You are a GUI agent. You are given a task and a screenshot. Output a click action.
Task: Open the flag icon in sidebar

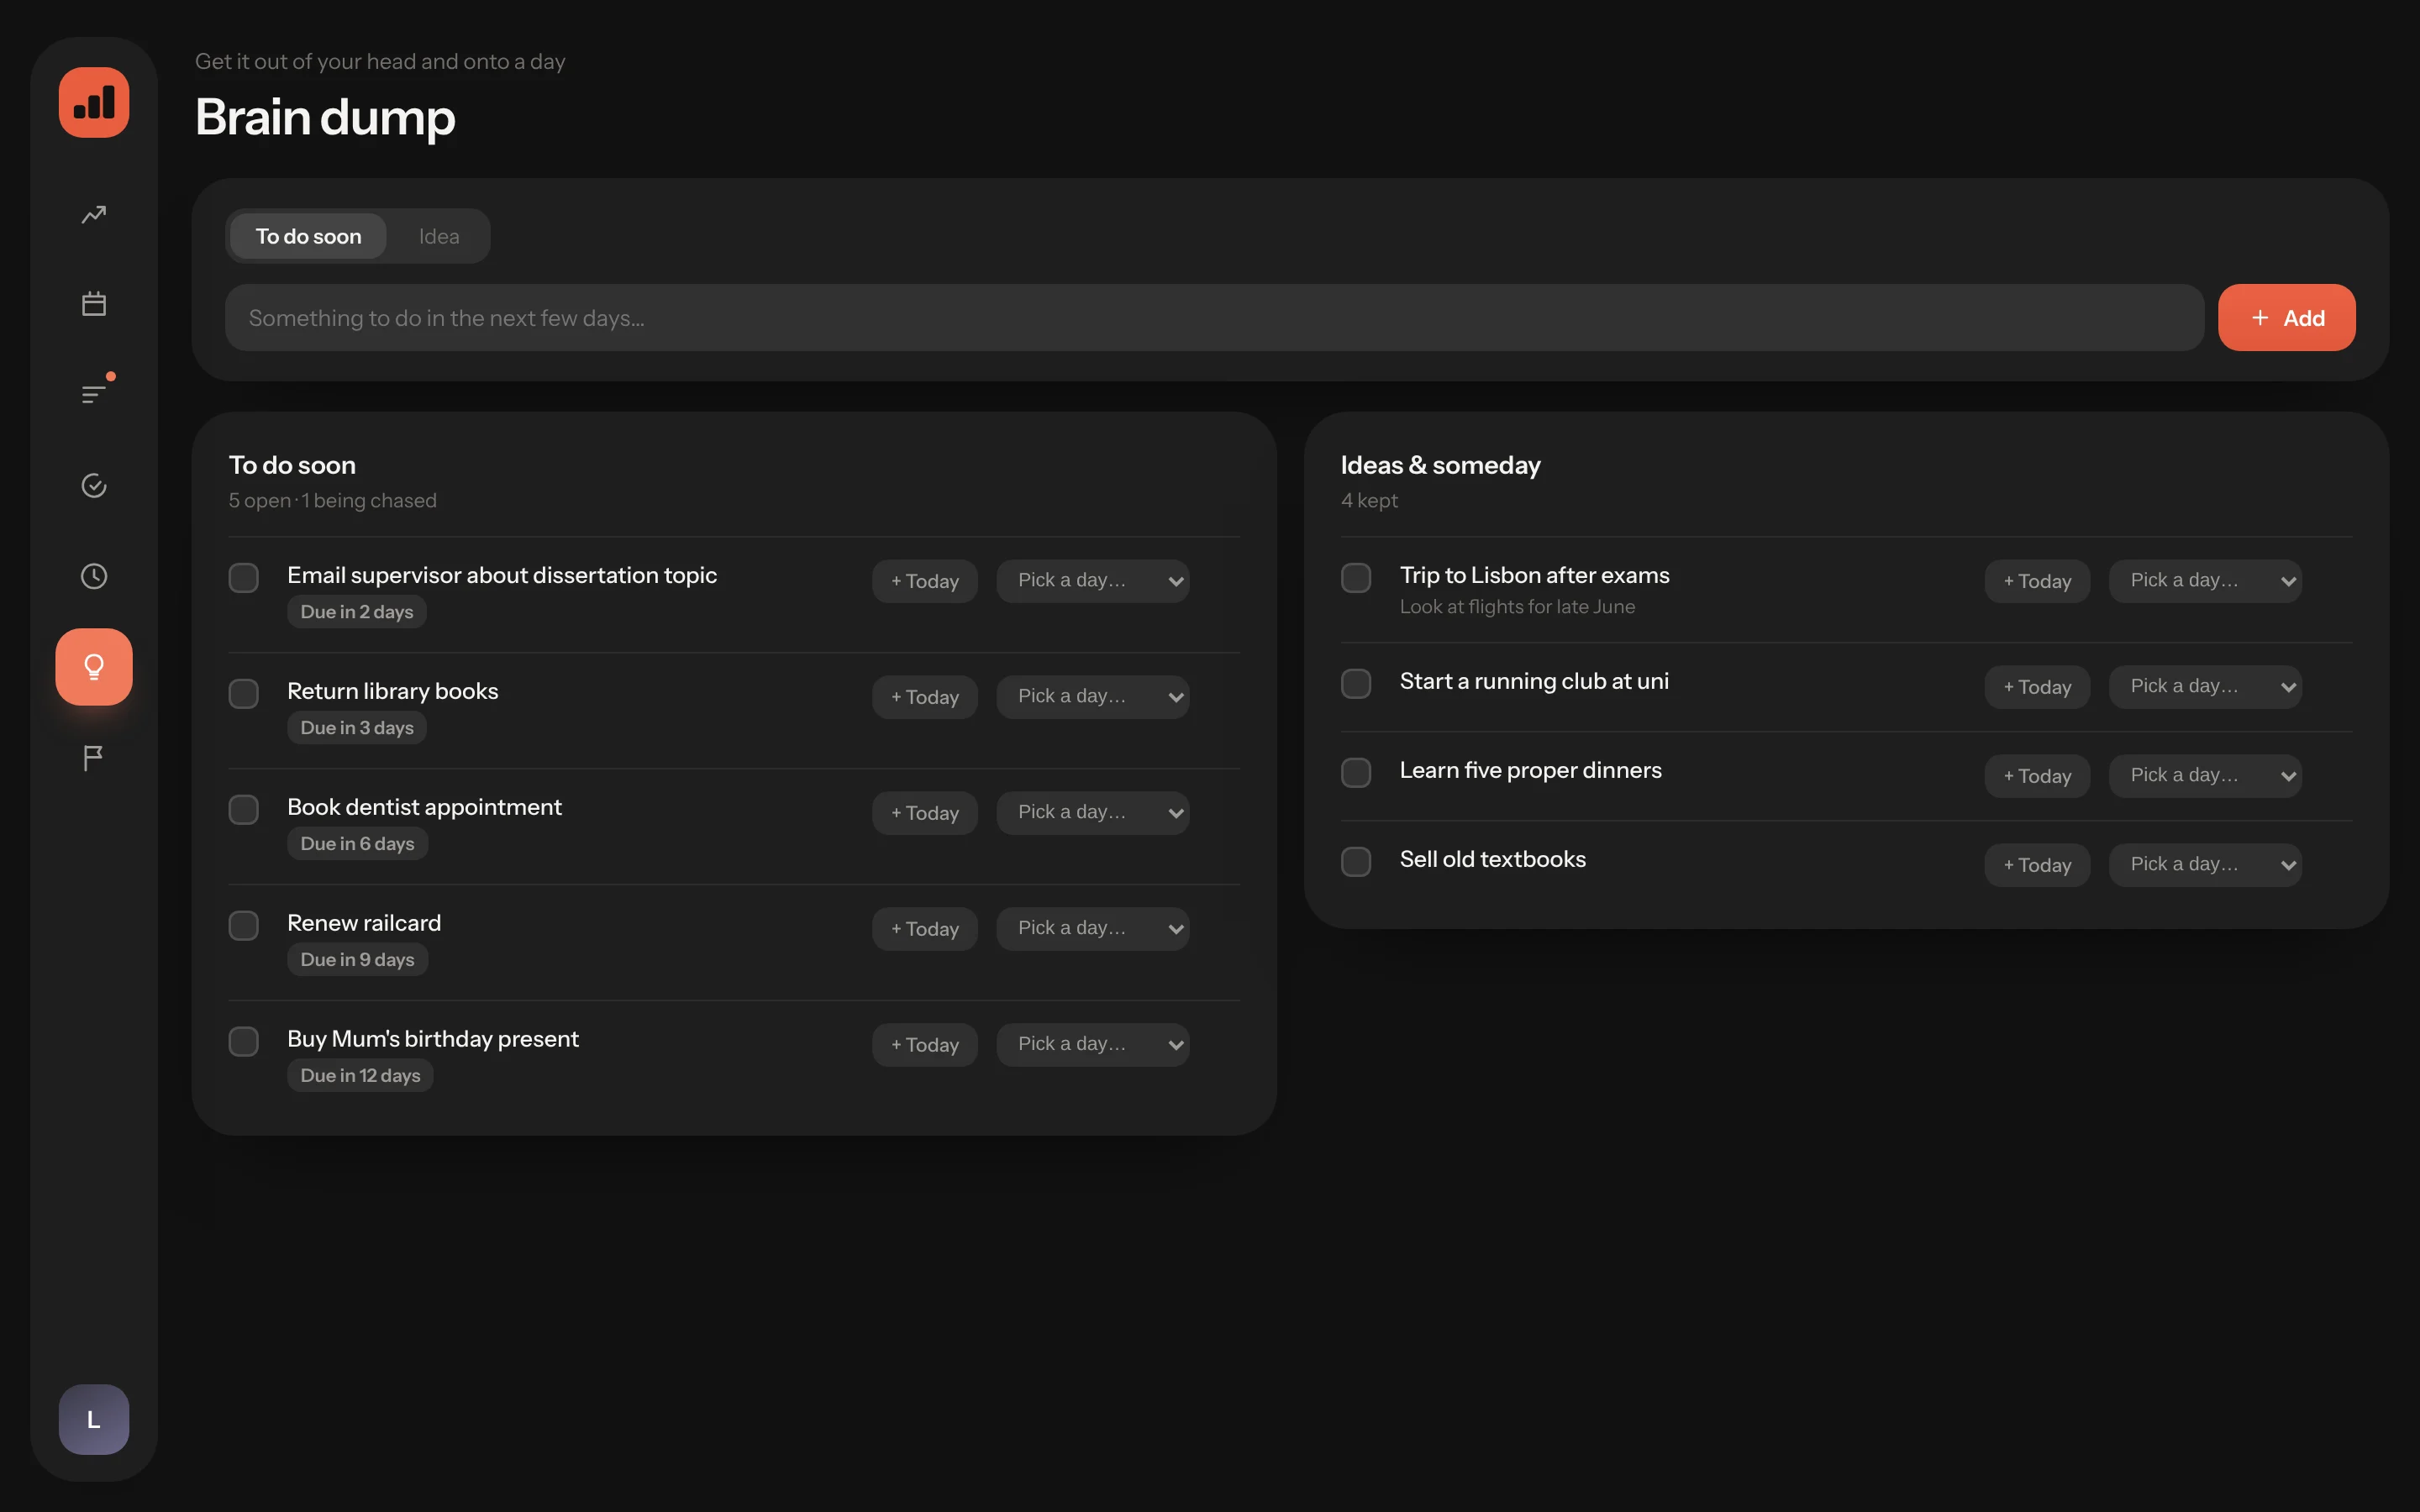pos(94,758)
